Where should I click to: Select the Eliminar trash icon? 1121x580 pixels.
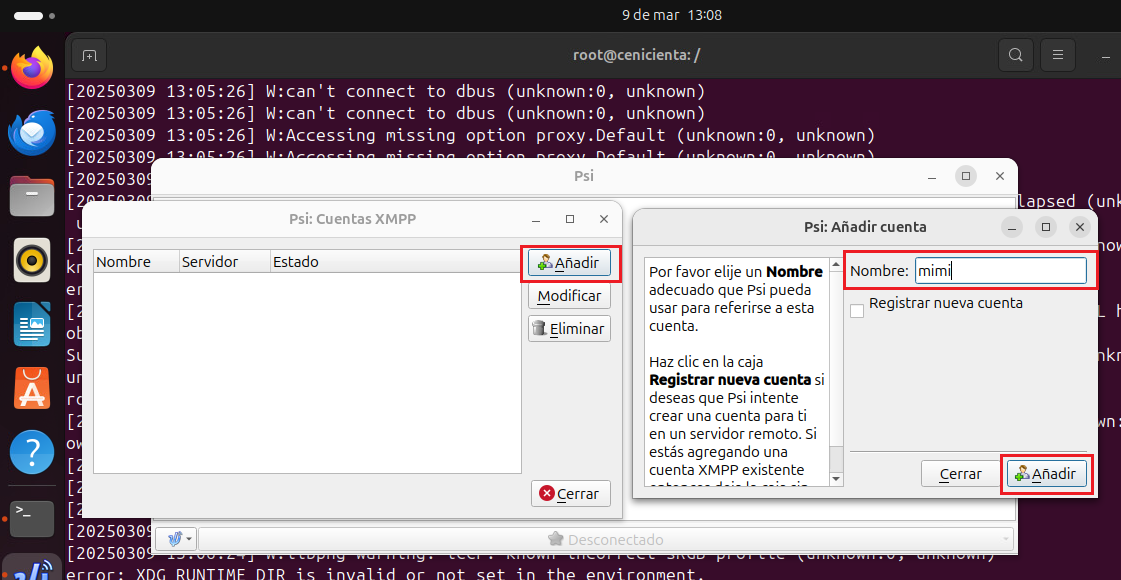pyautogui.click(x=540, y=328)
